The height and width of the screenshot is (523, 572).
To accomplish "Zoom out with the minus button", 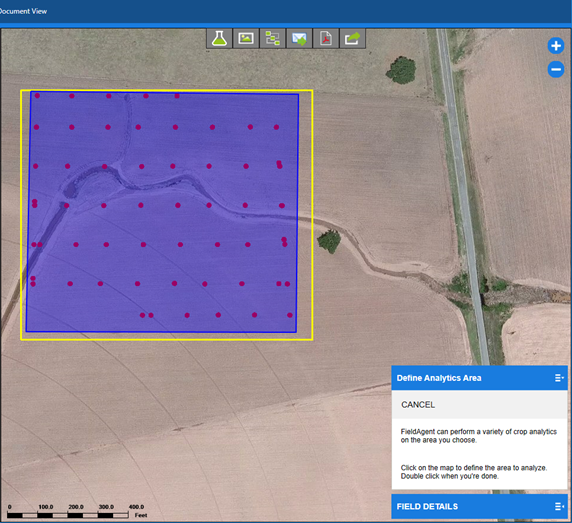I will pyautogui.click(x=556, y=69).
